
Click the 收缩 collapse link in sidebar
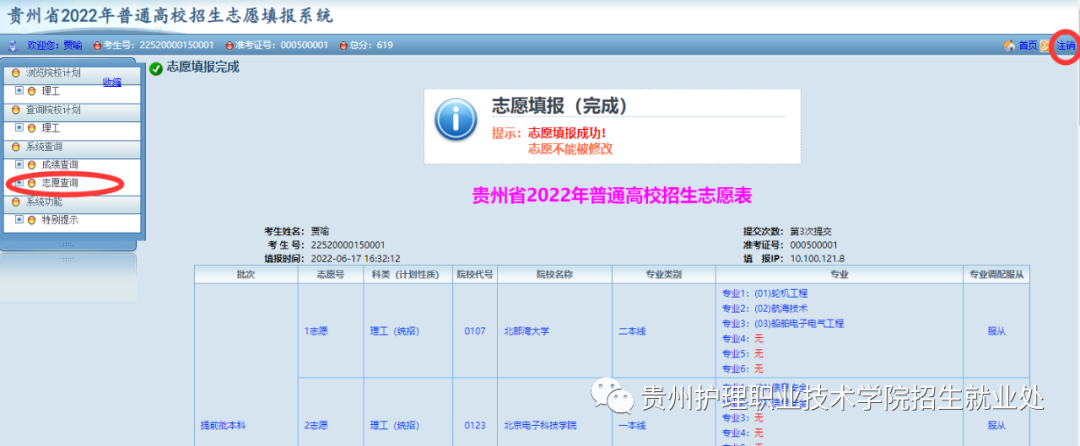112,82
